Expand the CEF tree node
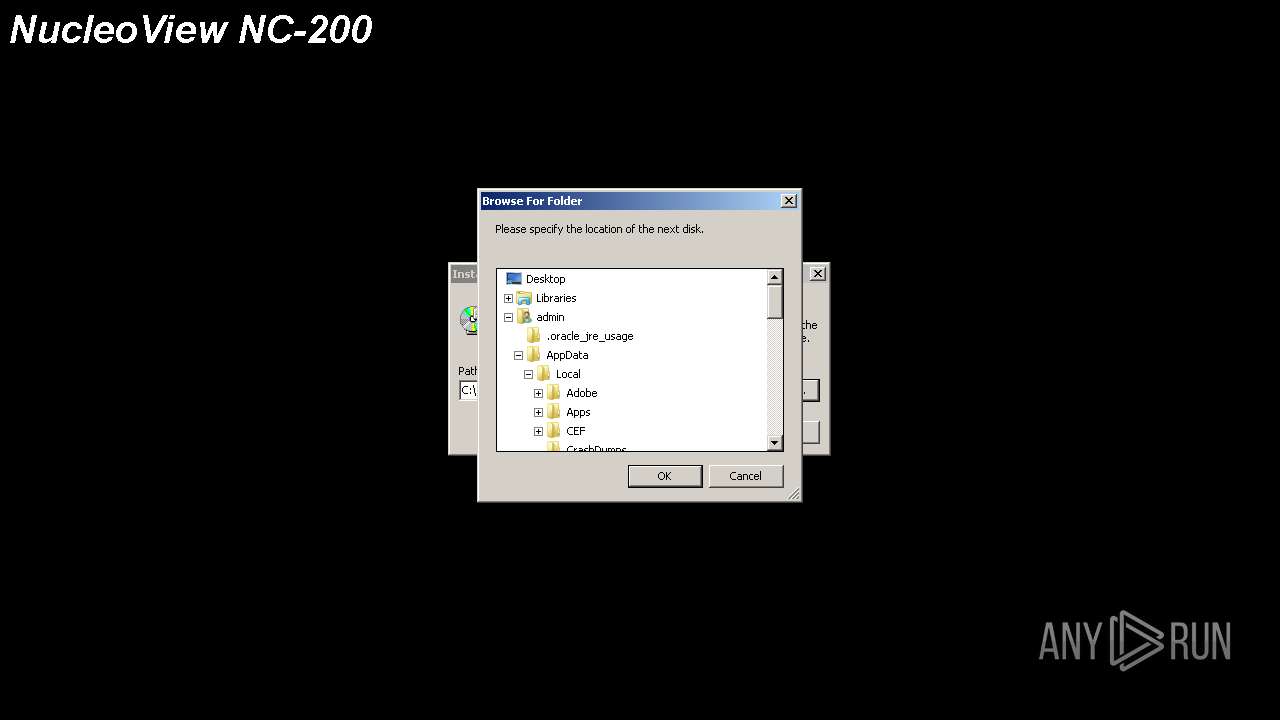Image resolution: width=1280 pixels, height=720 pixels. (538, 431)
